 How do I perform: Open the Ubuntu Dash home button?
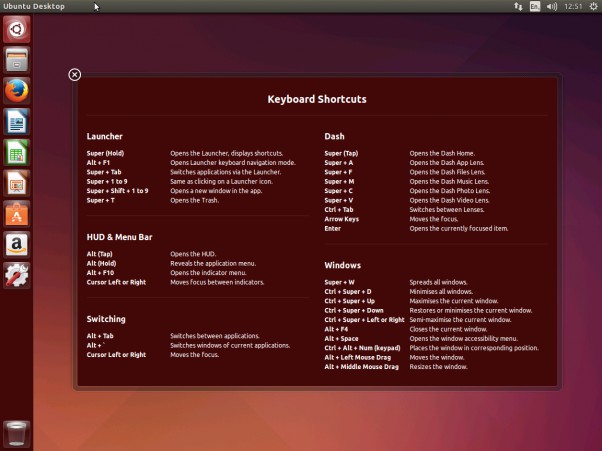[x=17, y=29]
